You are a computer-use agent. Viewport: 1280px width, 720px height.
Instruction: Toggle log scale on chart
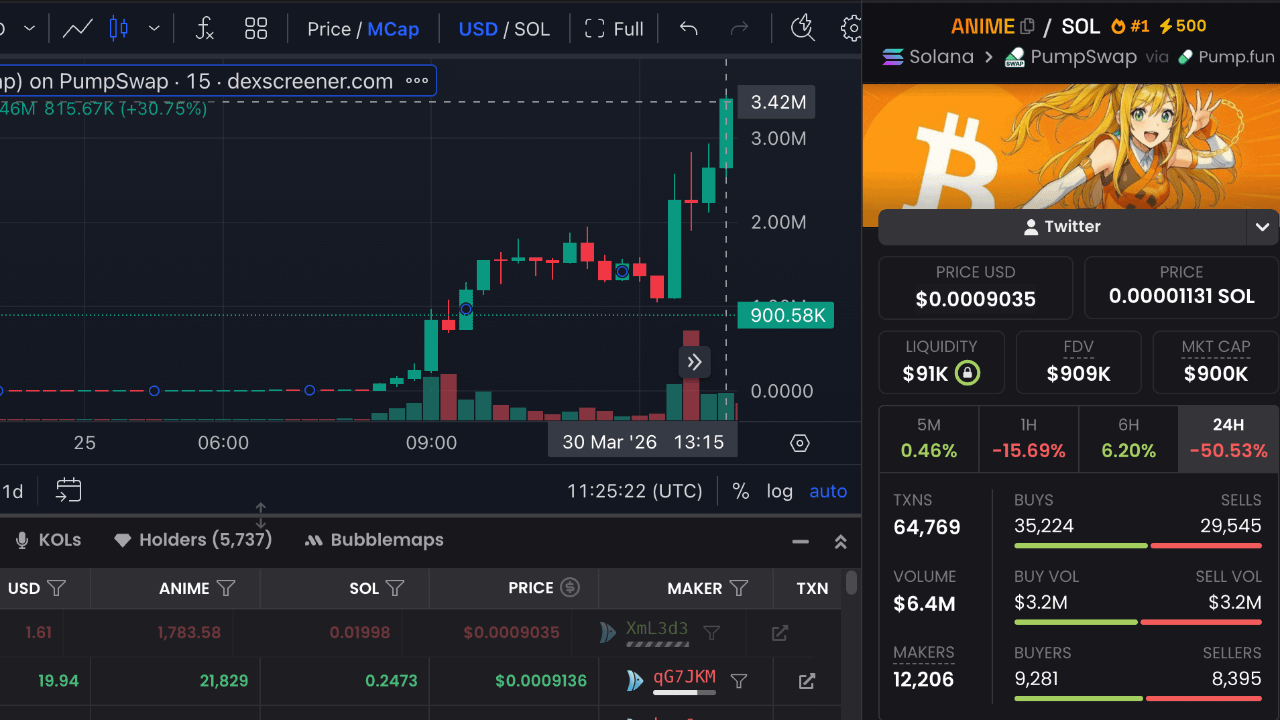[780, 491]
